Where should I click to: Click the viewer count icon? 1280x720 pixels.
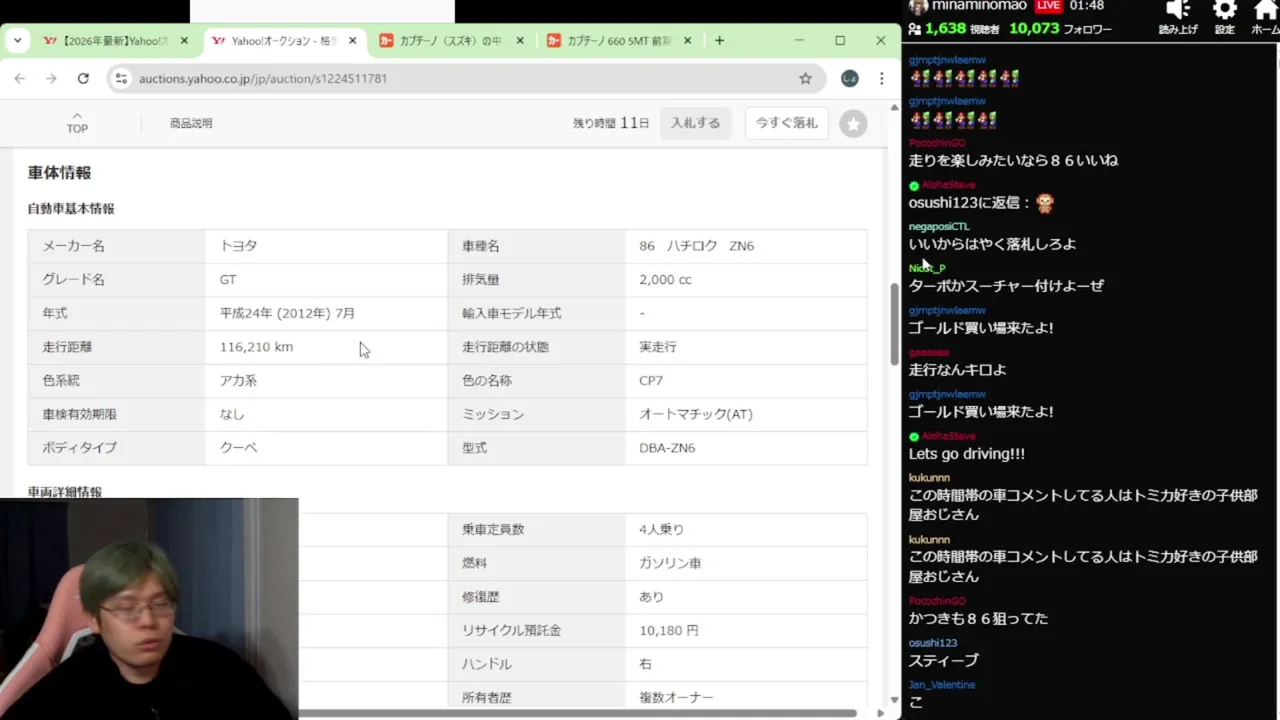coord(913,28)
